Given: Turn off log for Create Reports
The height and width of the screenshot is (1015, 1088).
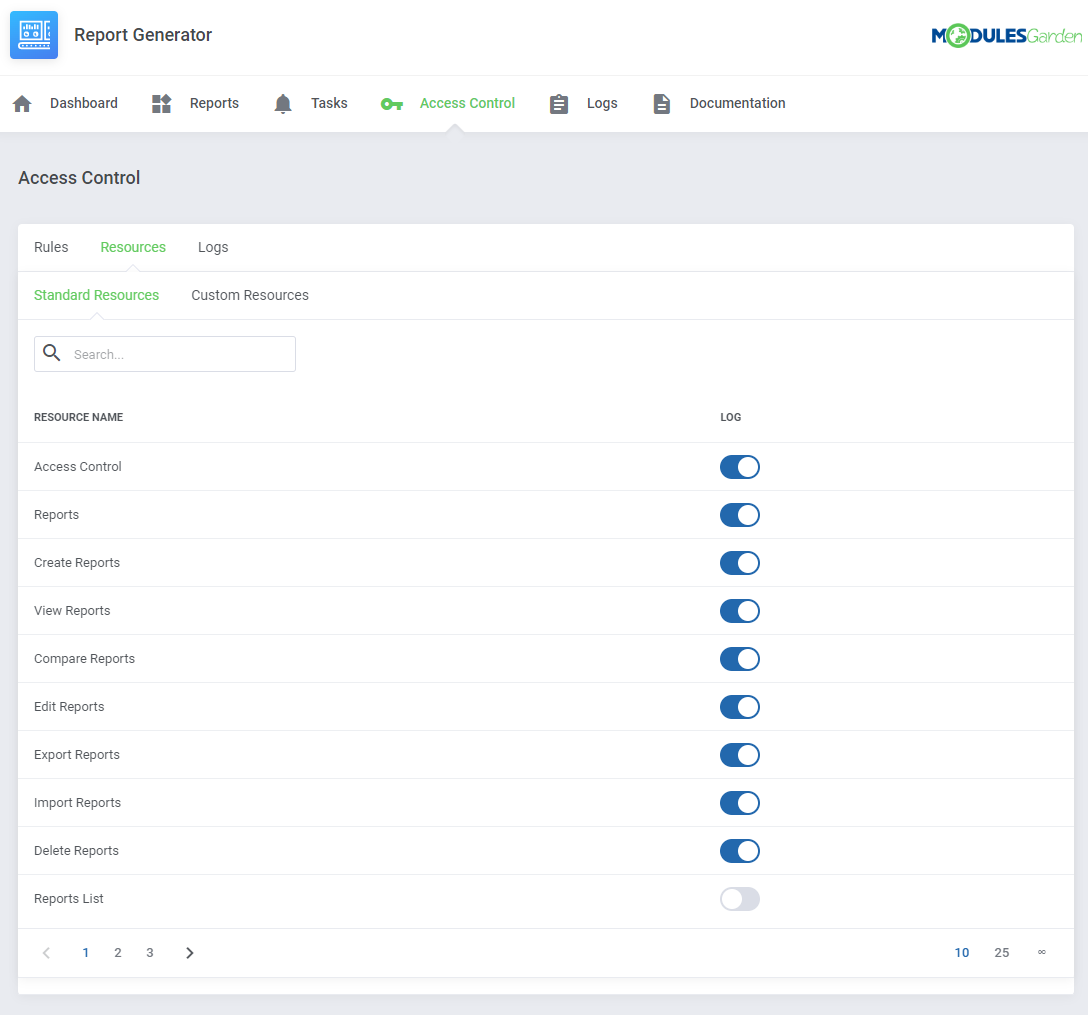Looking at the screenshot, I should [x=740, y=563].
